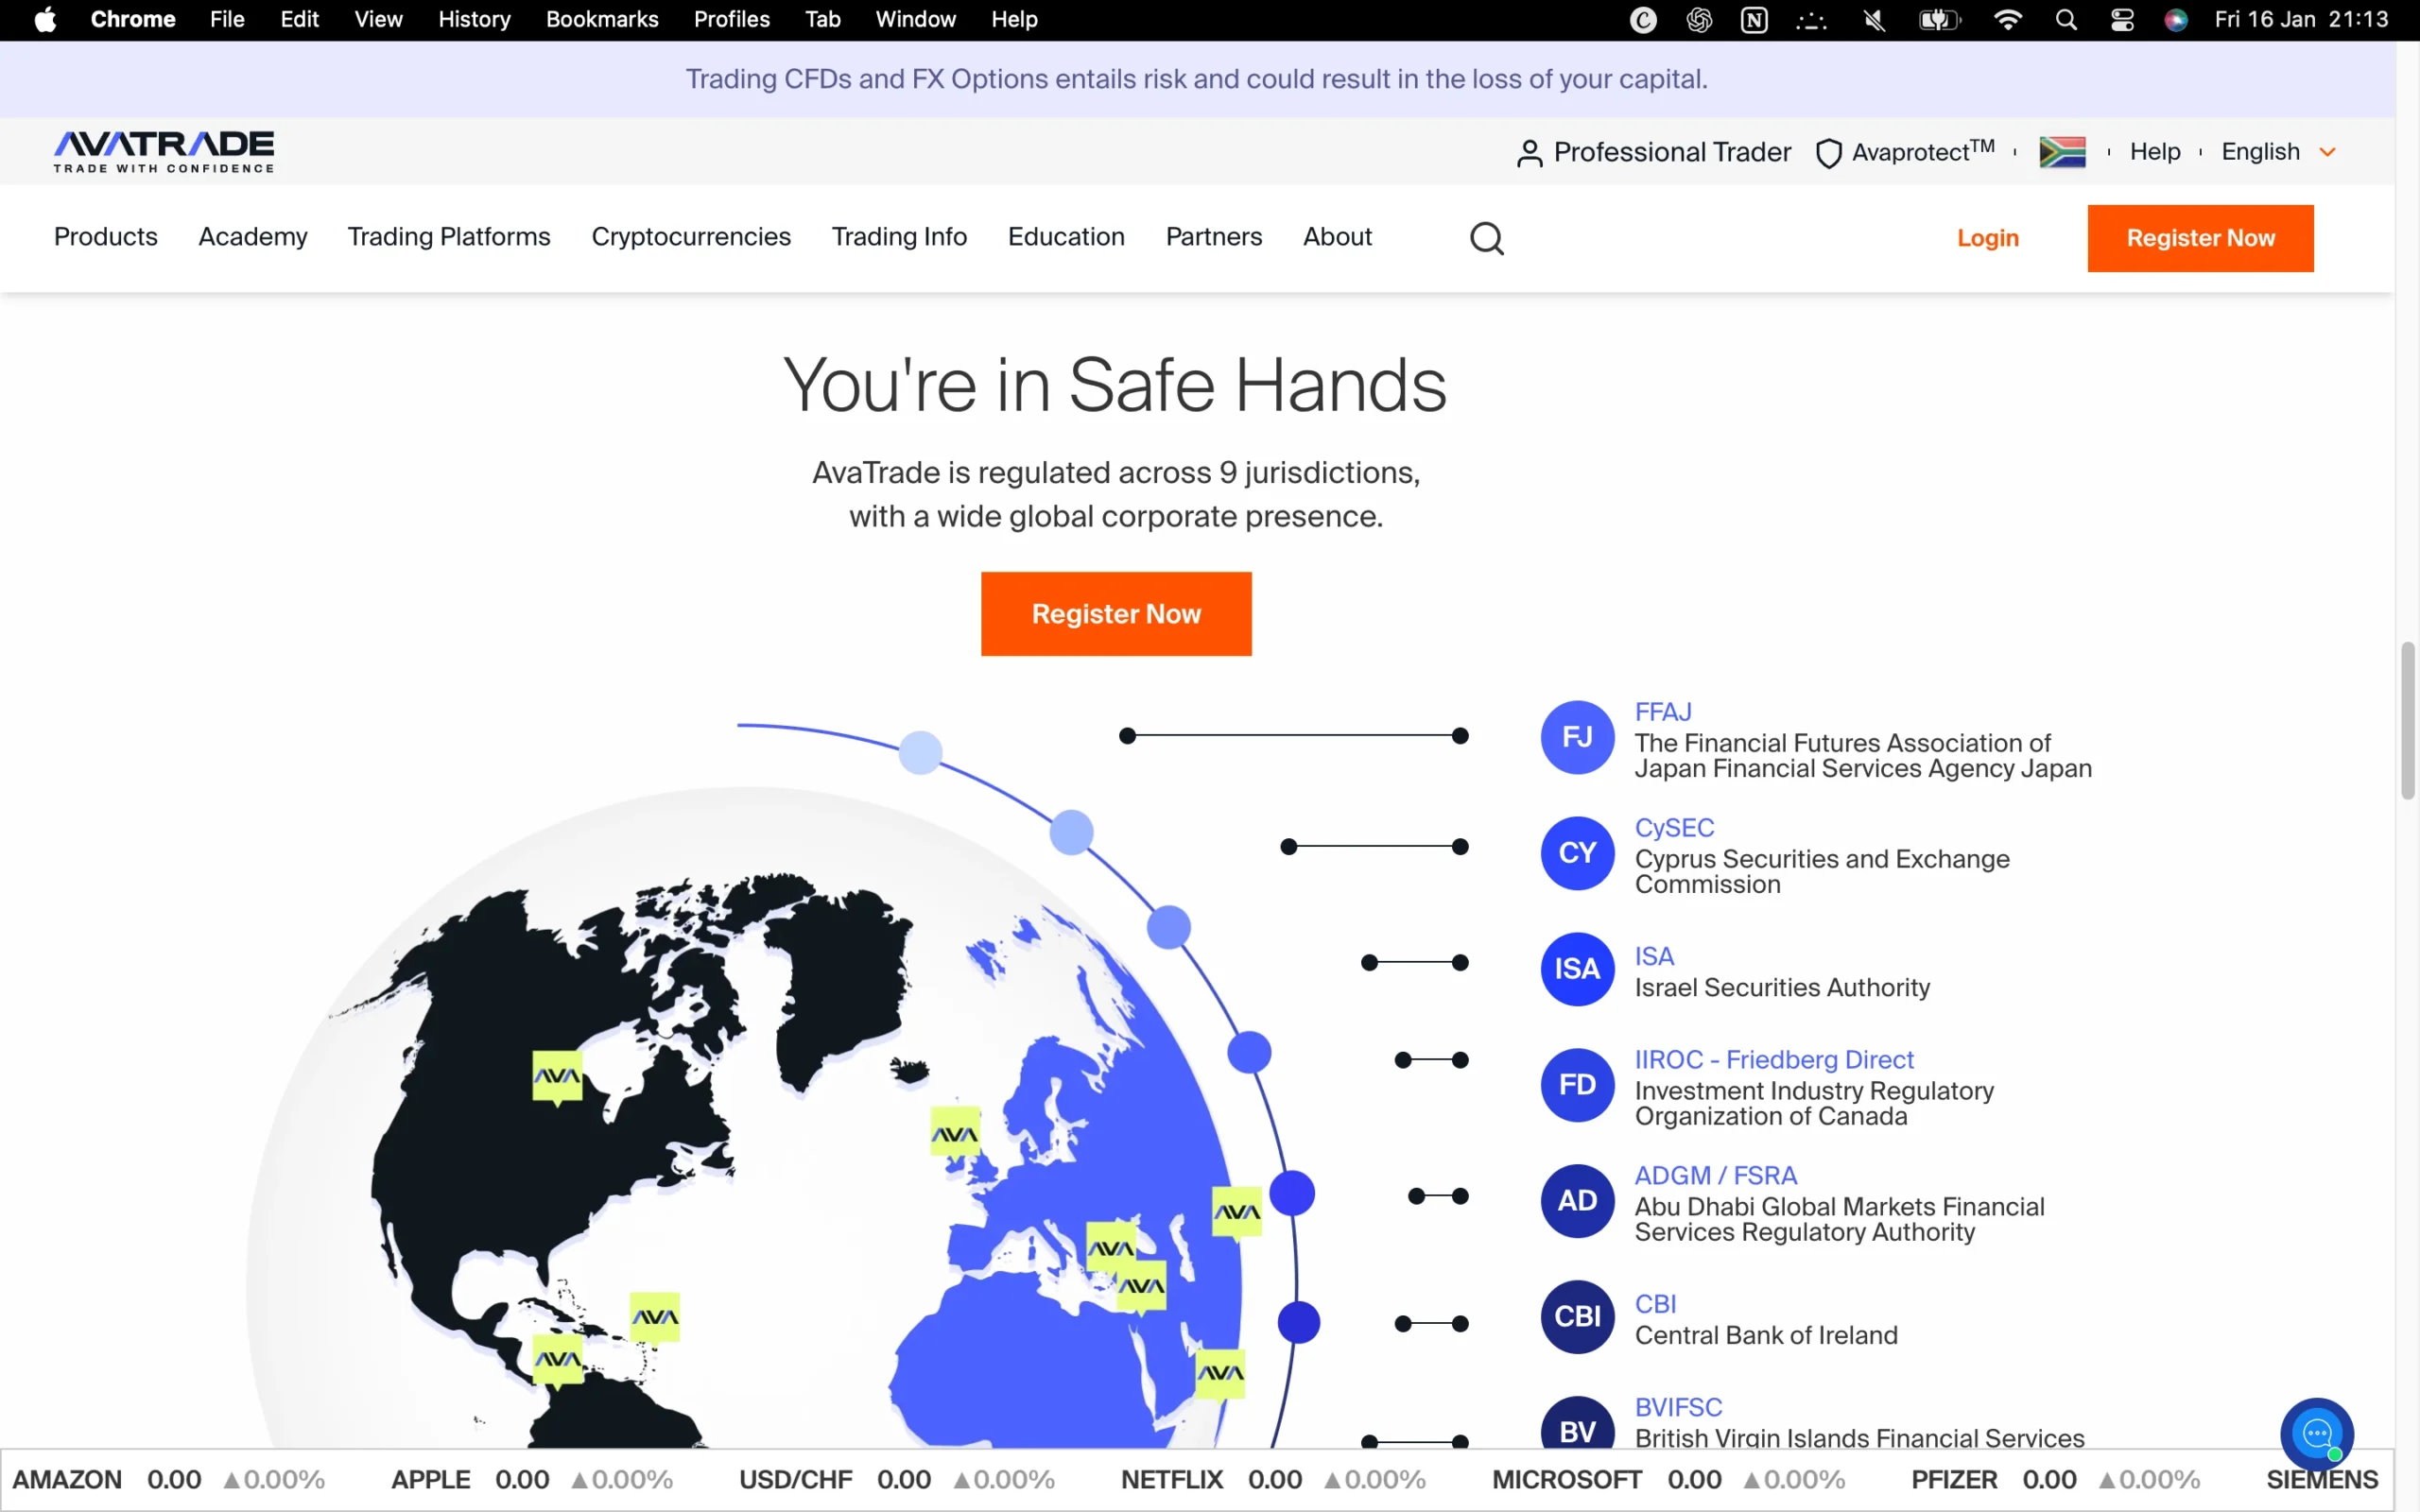Click the Login link

click(1987, 238)
